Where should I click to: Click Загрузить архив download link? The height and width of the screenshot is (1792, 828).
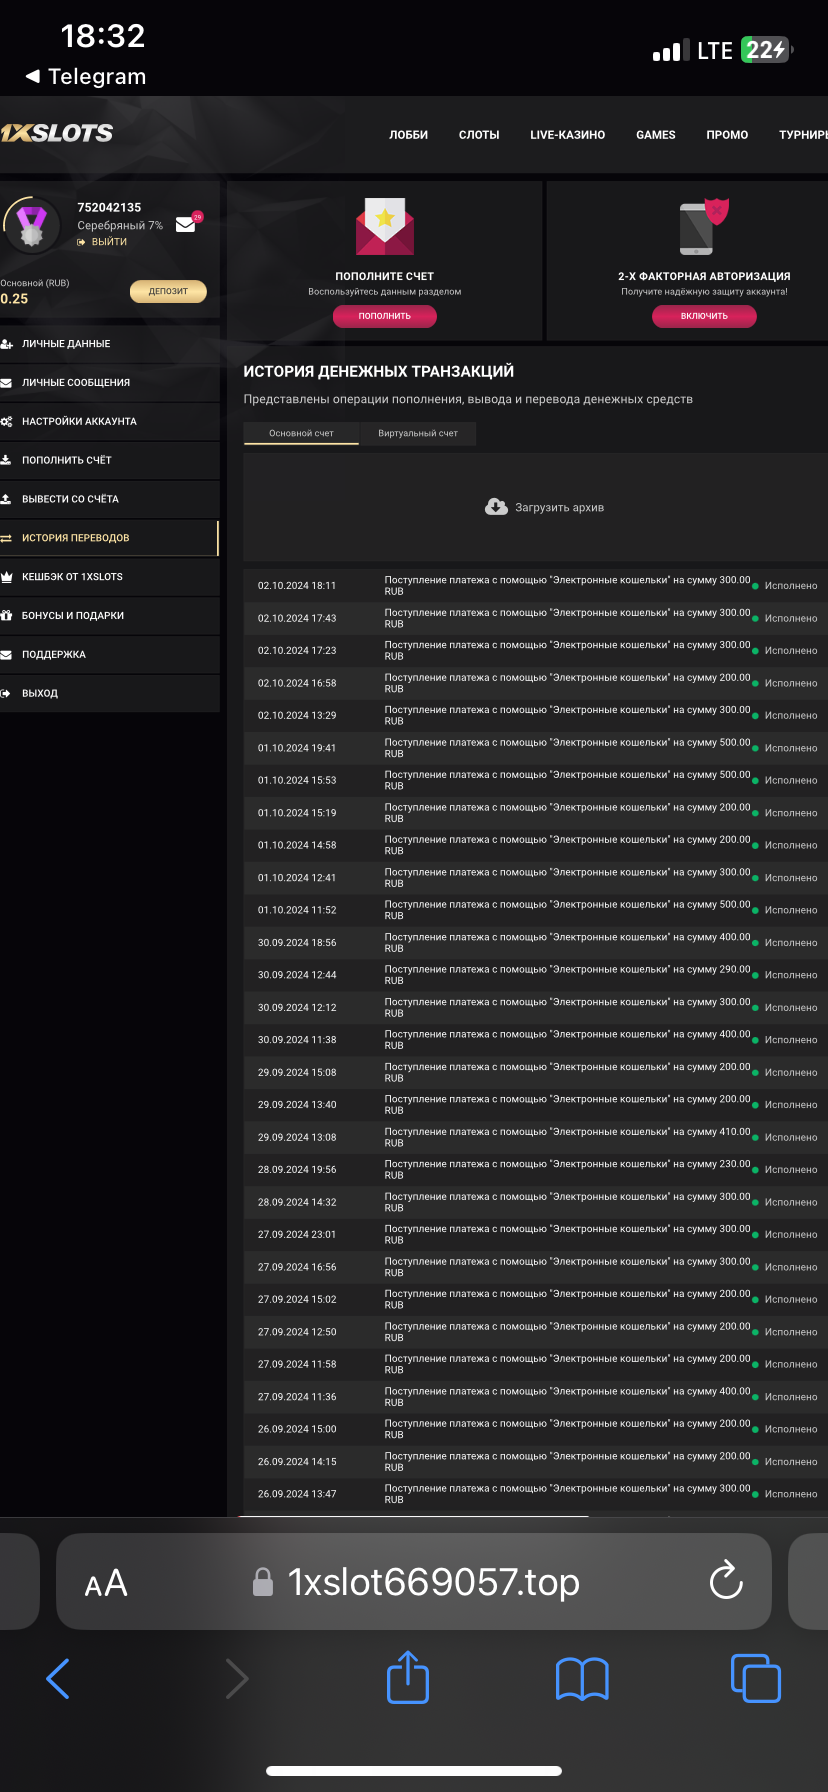[x=545, y=507]
